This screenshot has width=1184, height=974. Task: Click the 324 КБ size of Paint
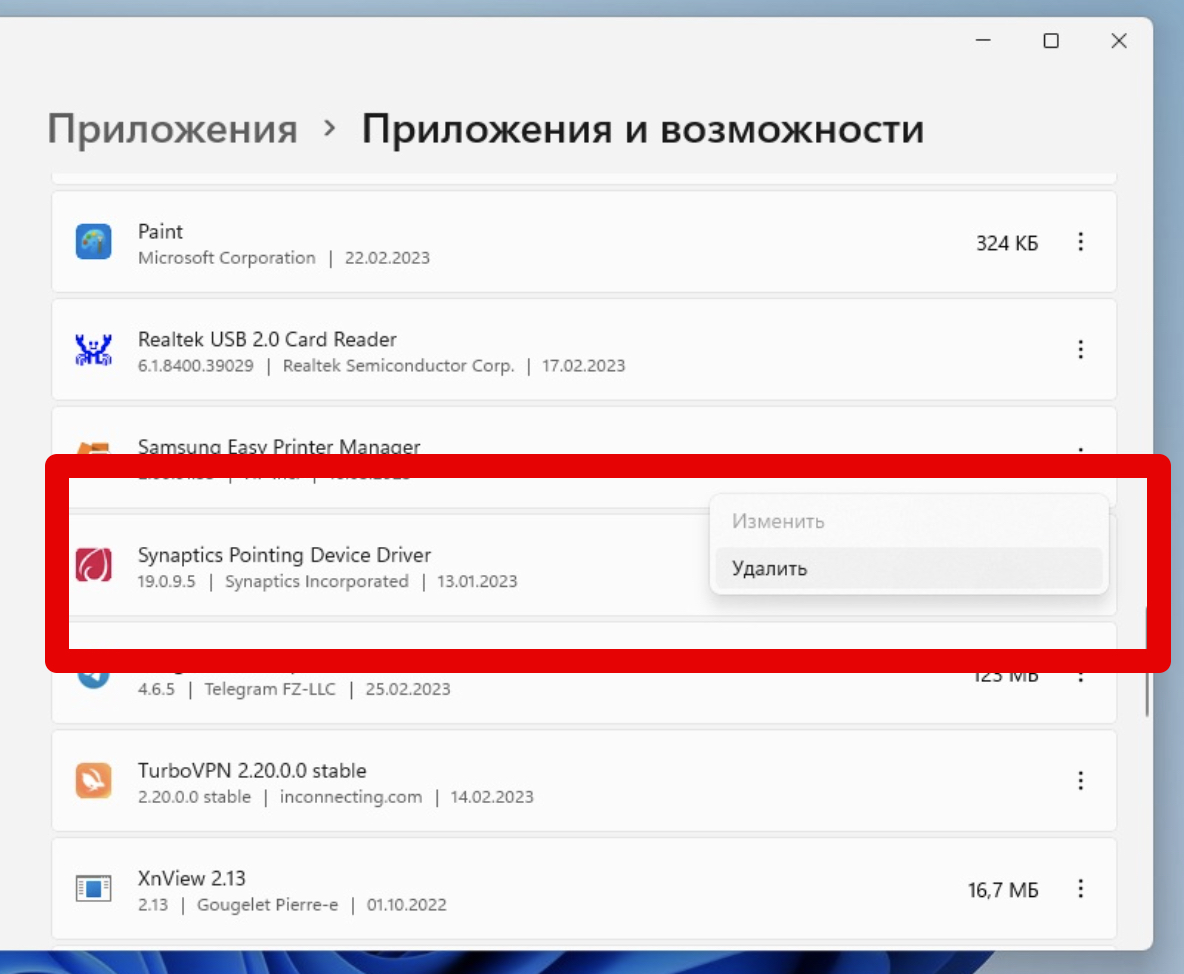pyautogui.click(x=1007, y=243)
